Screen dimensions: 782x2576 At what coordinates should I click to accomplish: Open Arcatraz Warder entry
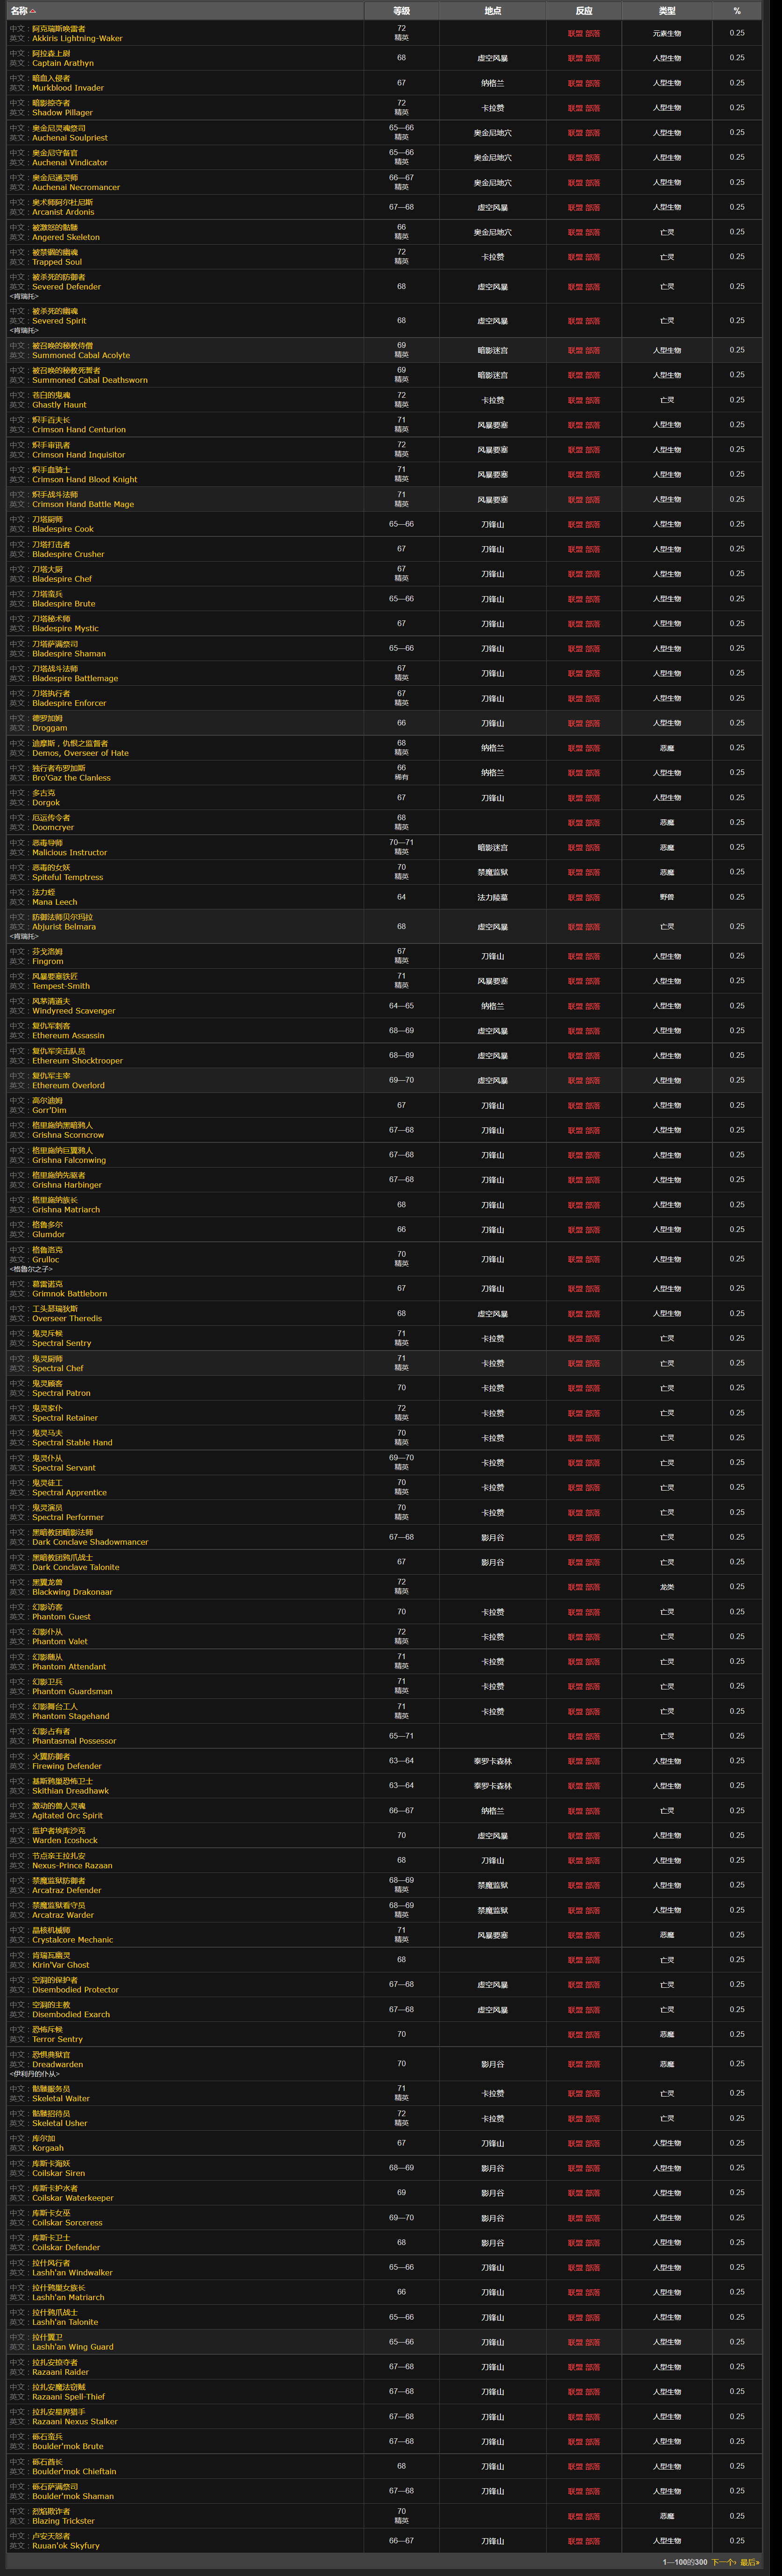[63, 1915]
